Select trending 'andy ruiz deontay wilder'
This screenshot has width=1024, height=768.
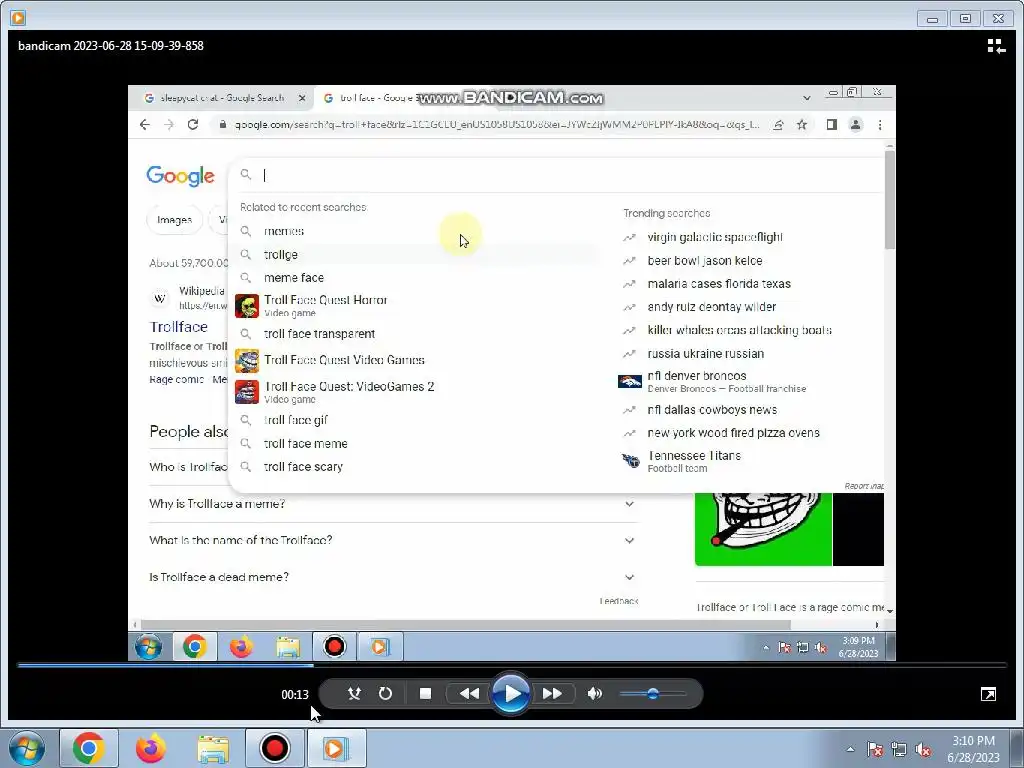711,307
